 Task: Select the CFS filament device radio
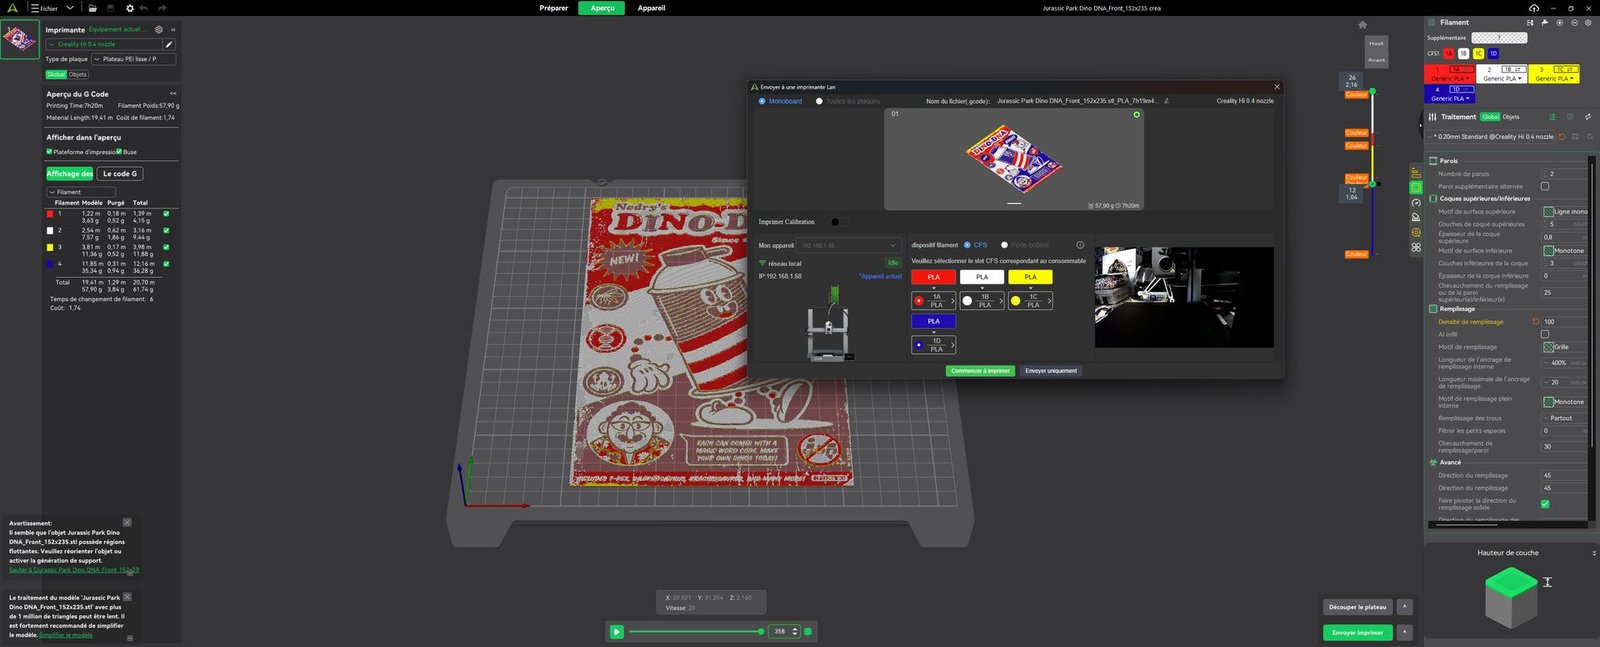967,245
